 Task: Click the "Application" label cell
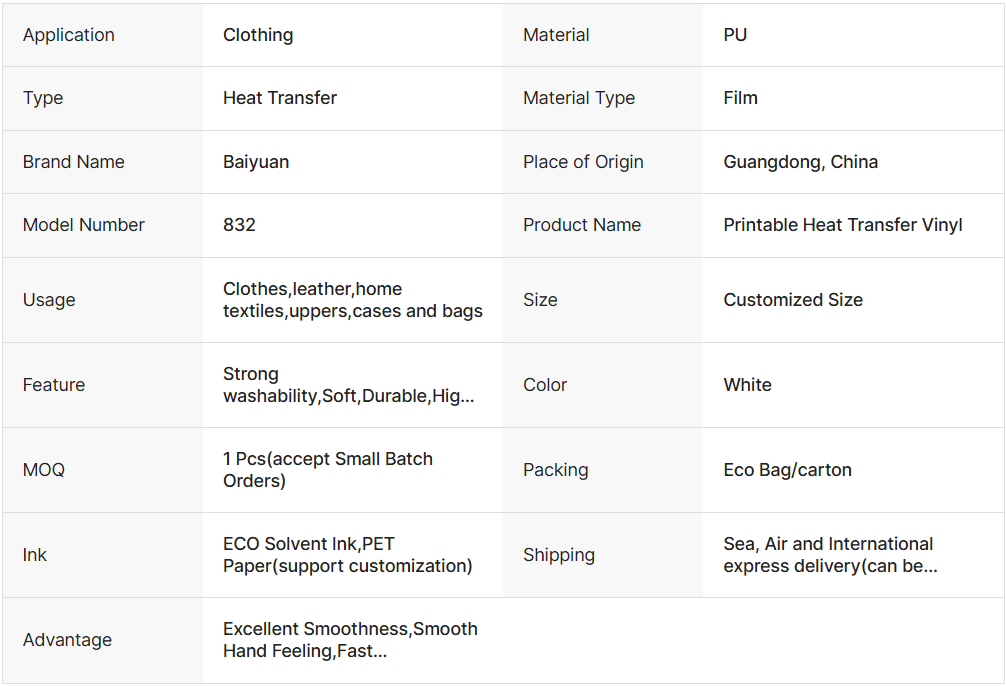point(69,35)
